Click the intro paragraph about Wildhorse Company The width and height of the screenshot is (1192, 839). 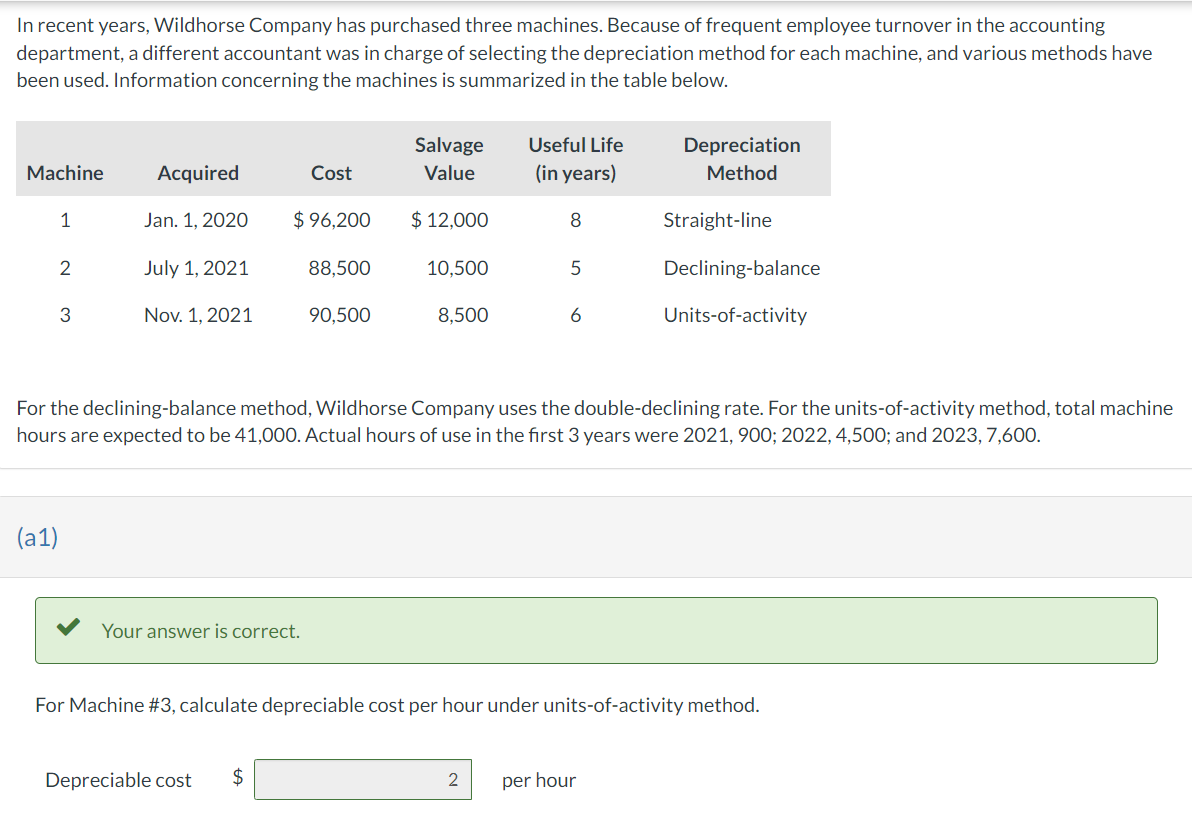point(584,52)
